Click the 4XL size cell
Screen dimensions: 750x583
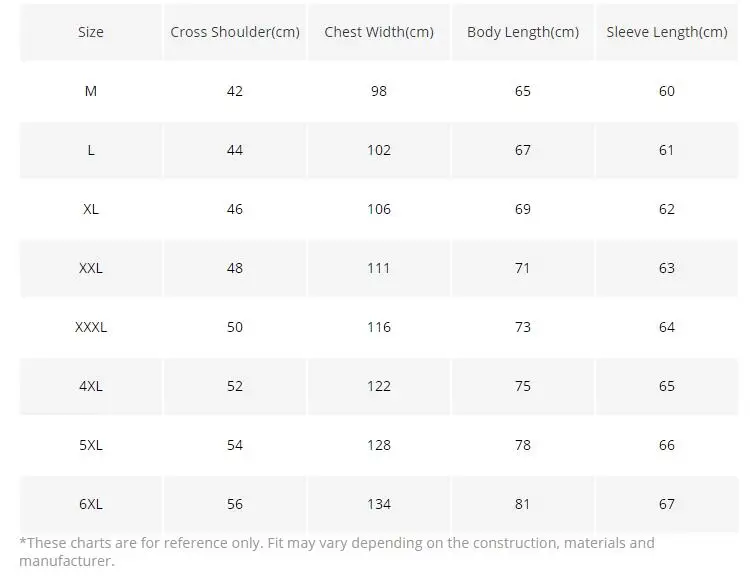[x=91, y=386]
